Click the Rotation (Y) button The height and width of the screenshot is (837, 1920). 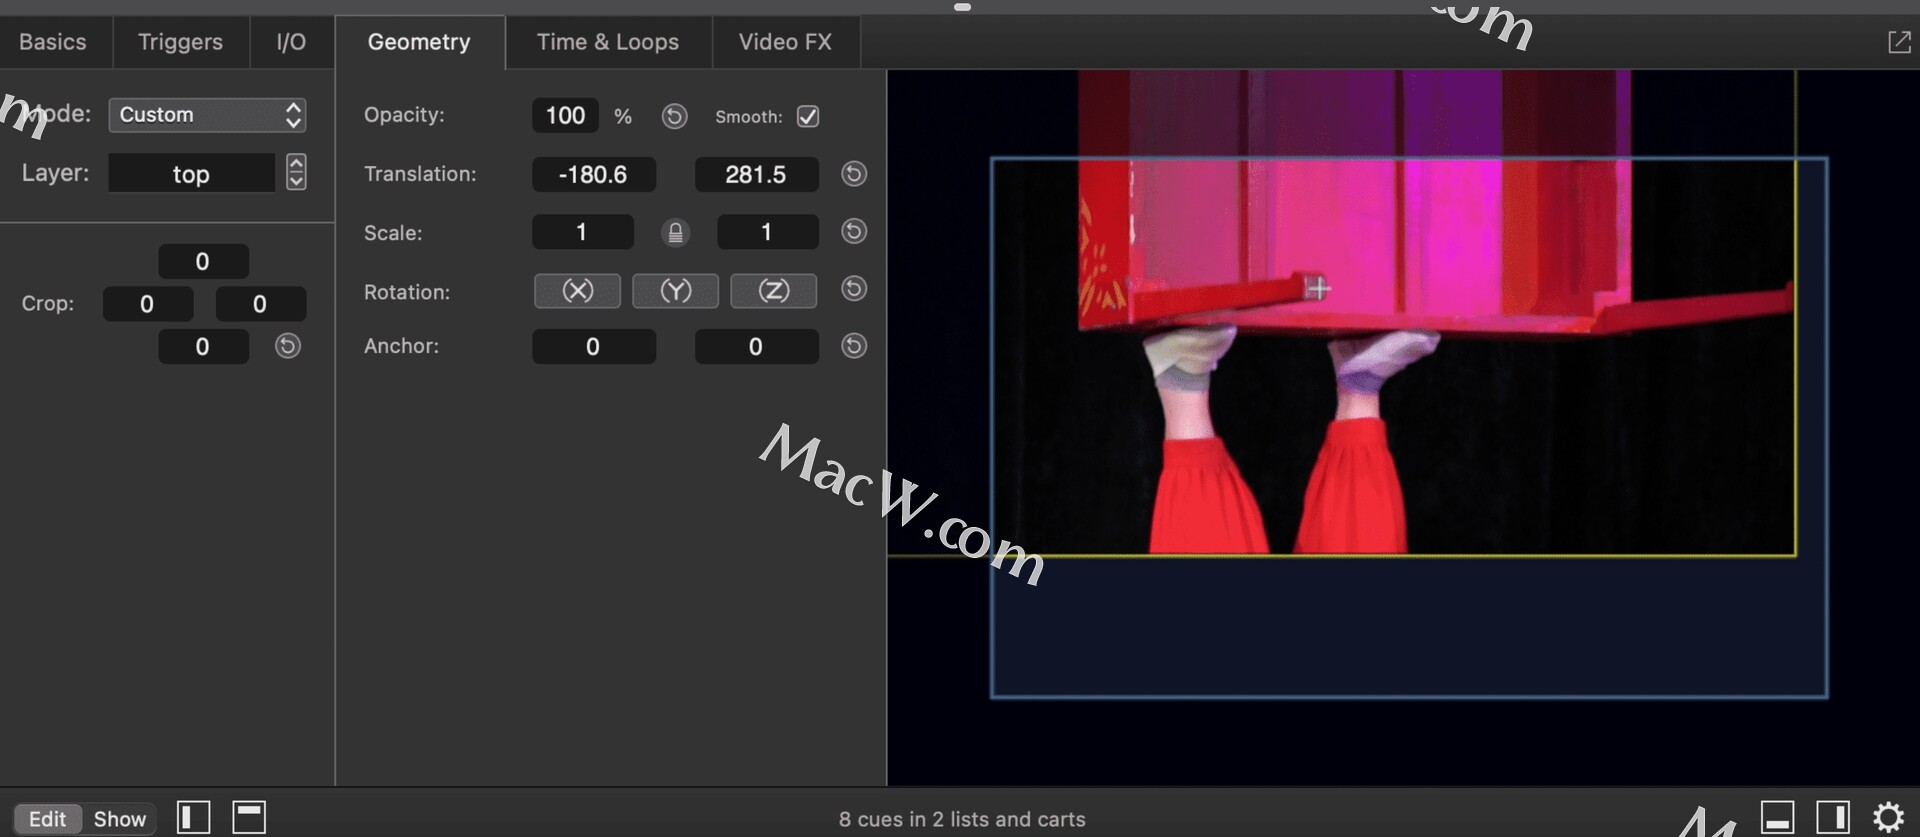pyautogui.click(x=675, y=291)
